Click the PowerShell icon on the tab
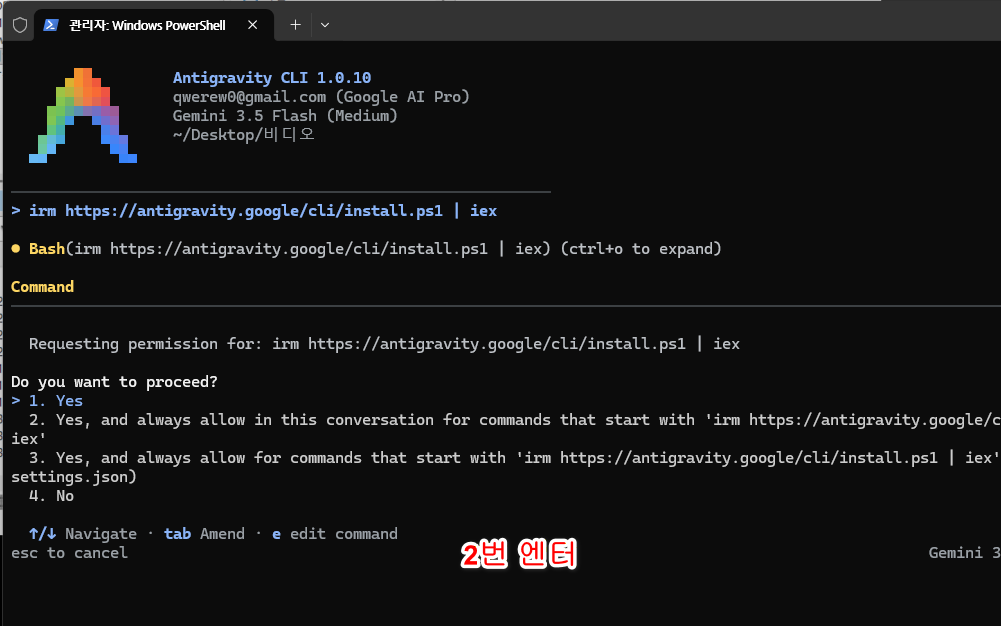The width and height of the screenshot is (1001, 626). pyautogui.click(x=51, y=25)
